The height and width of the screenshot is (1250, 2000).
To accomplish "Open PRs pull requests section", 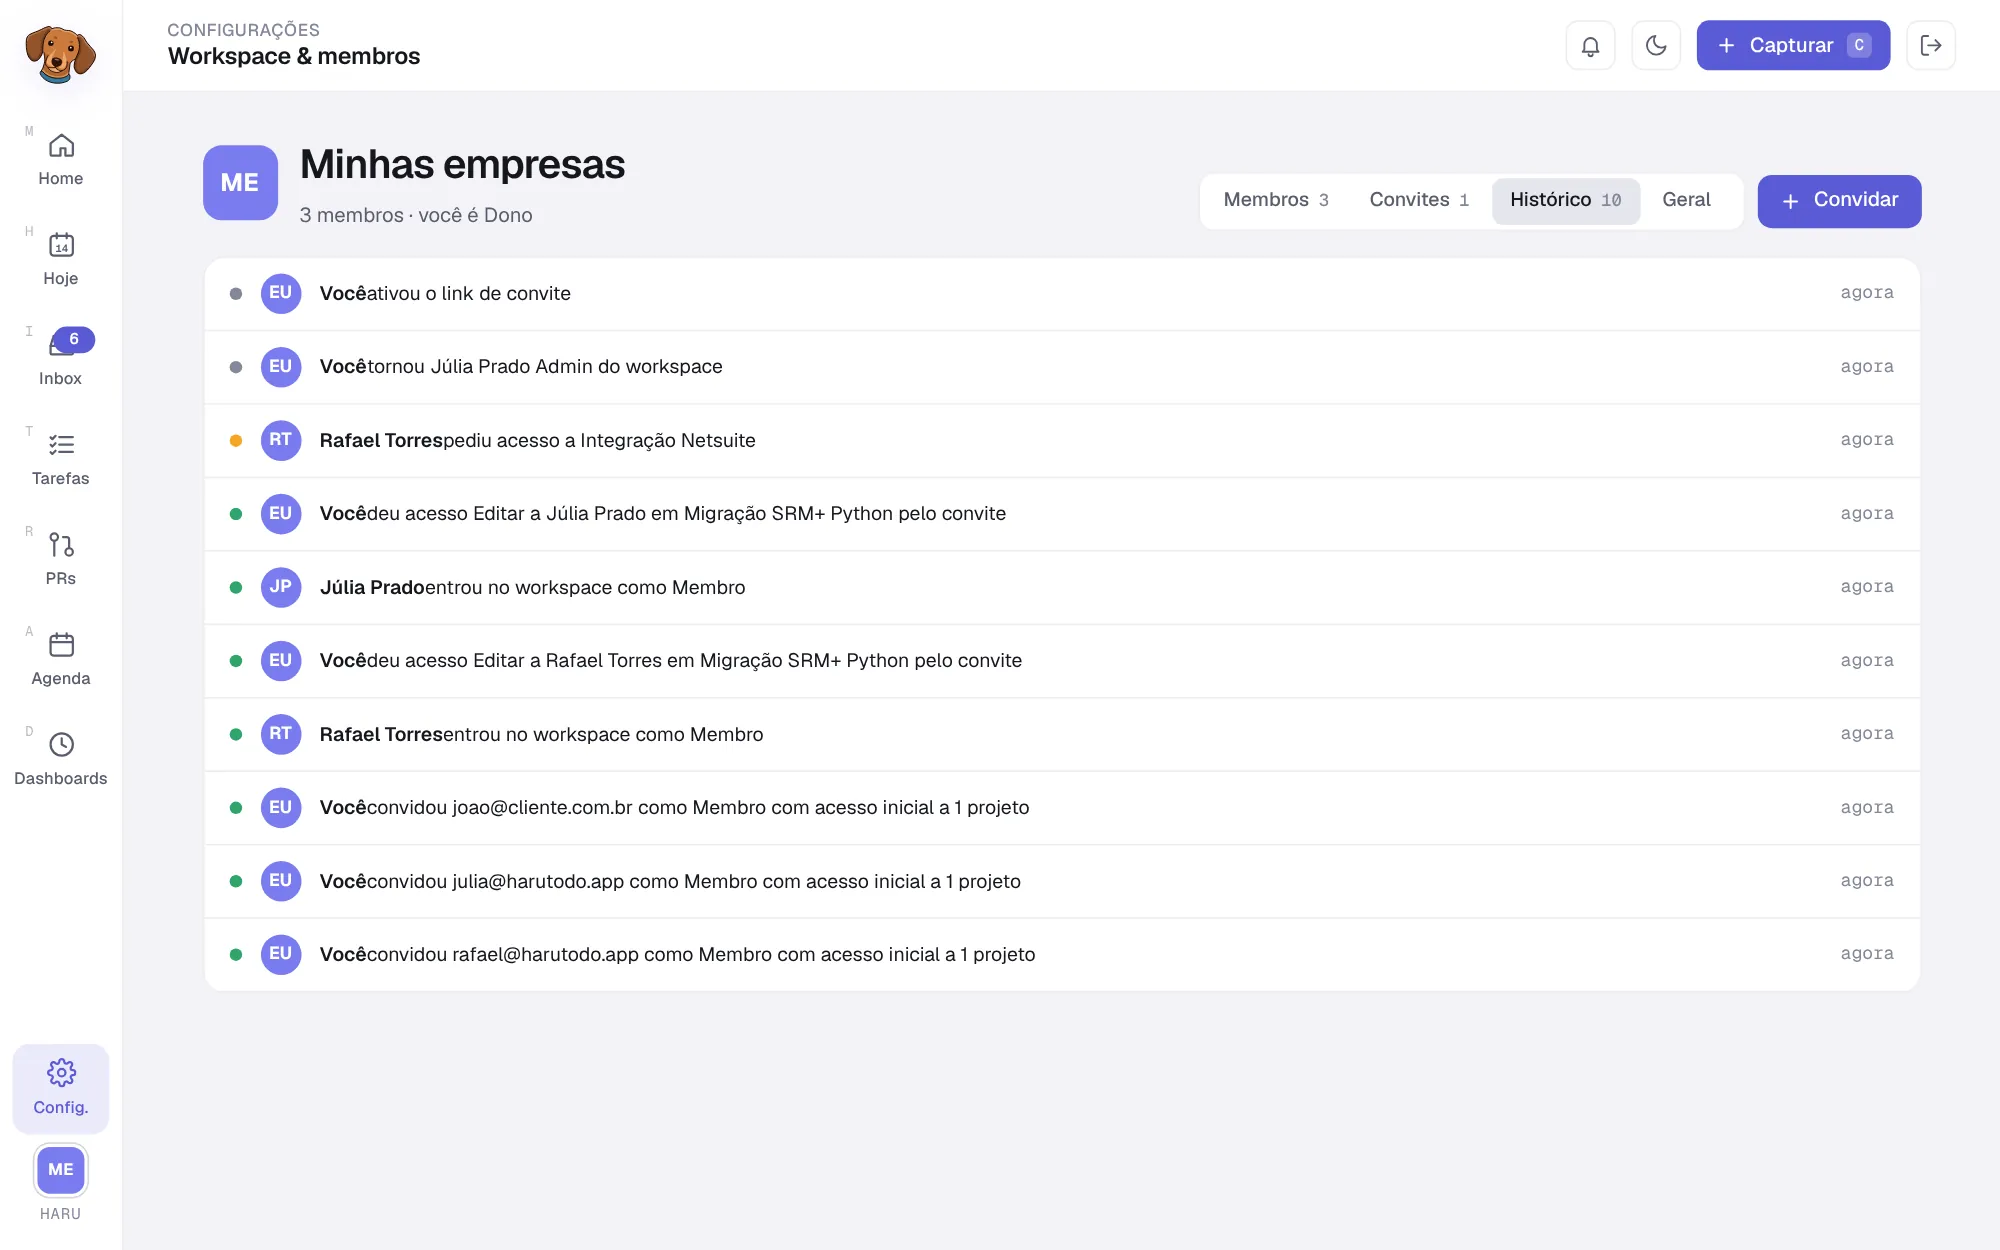I will coord(61,560).
